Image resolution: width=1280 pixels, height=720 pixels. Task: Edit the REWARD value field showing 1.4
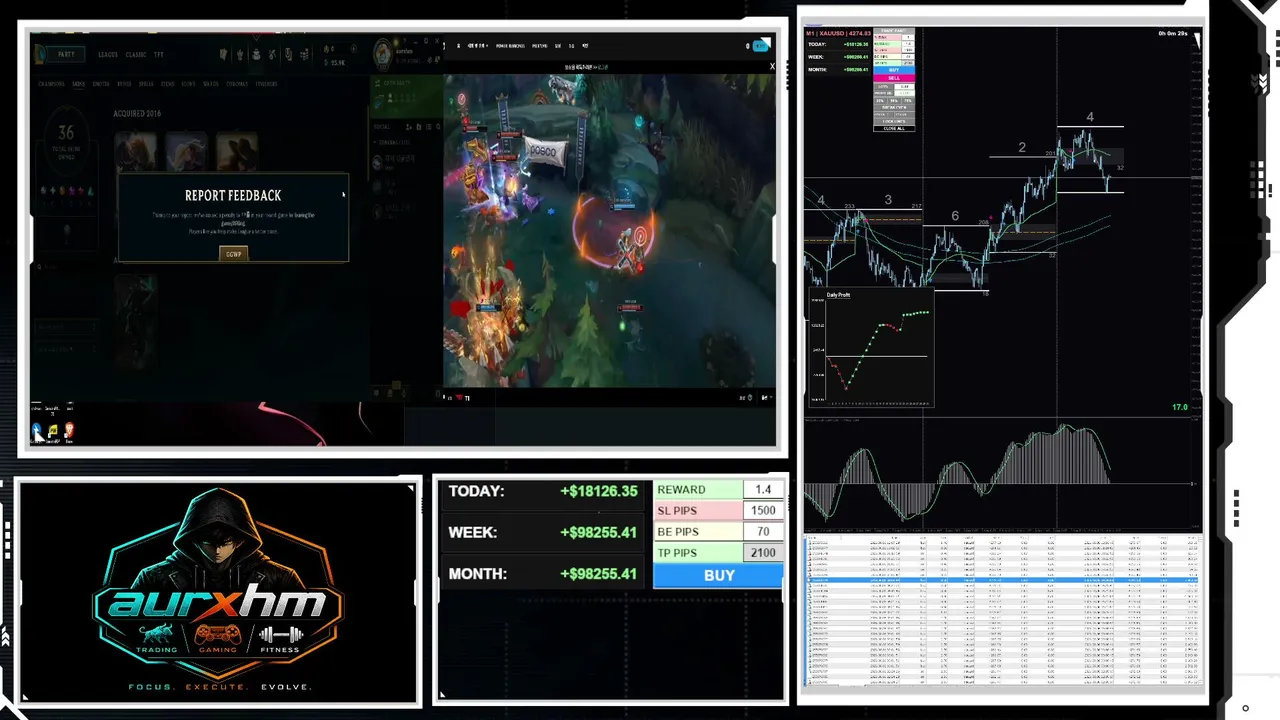763,490
